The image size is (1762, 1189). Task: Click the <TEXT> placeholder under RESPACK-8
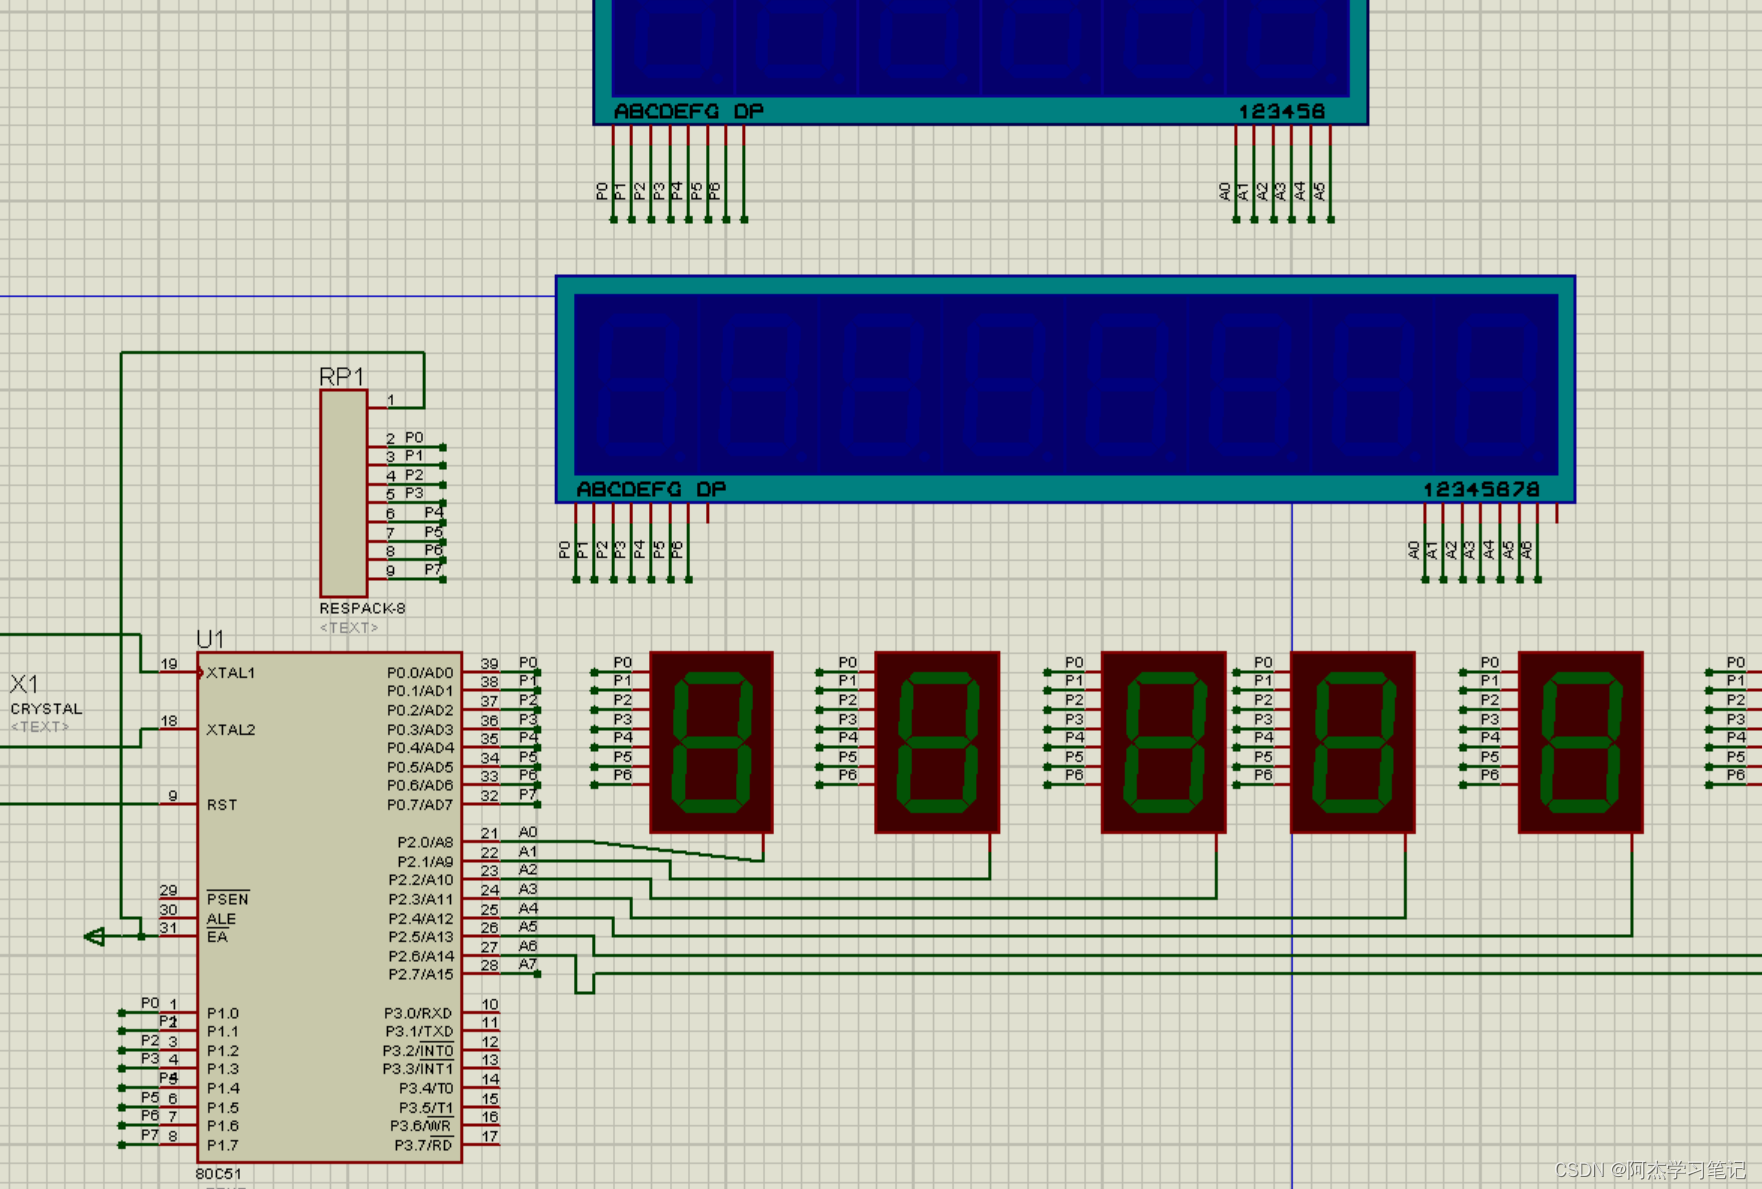(348, 627)
